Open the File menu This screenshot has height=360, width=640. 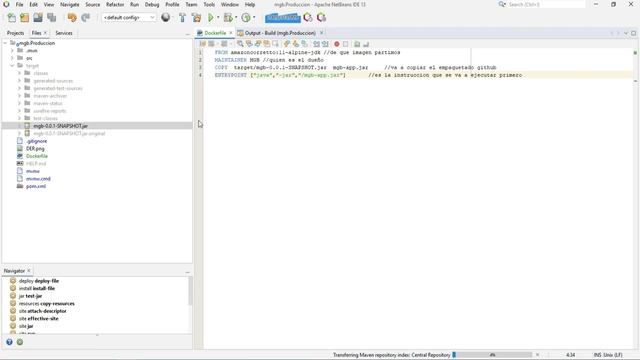pos(19,4)
